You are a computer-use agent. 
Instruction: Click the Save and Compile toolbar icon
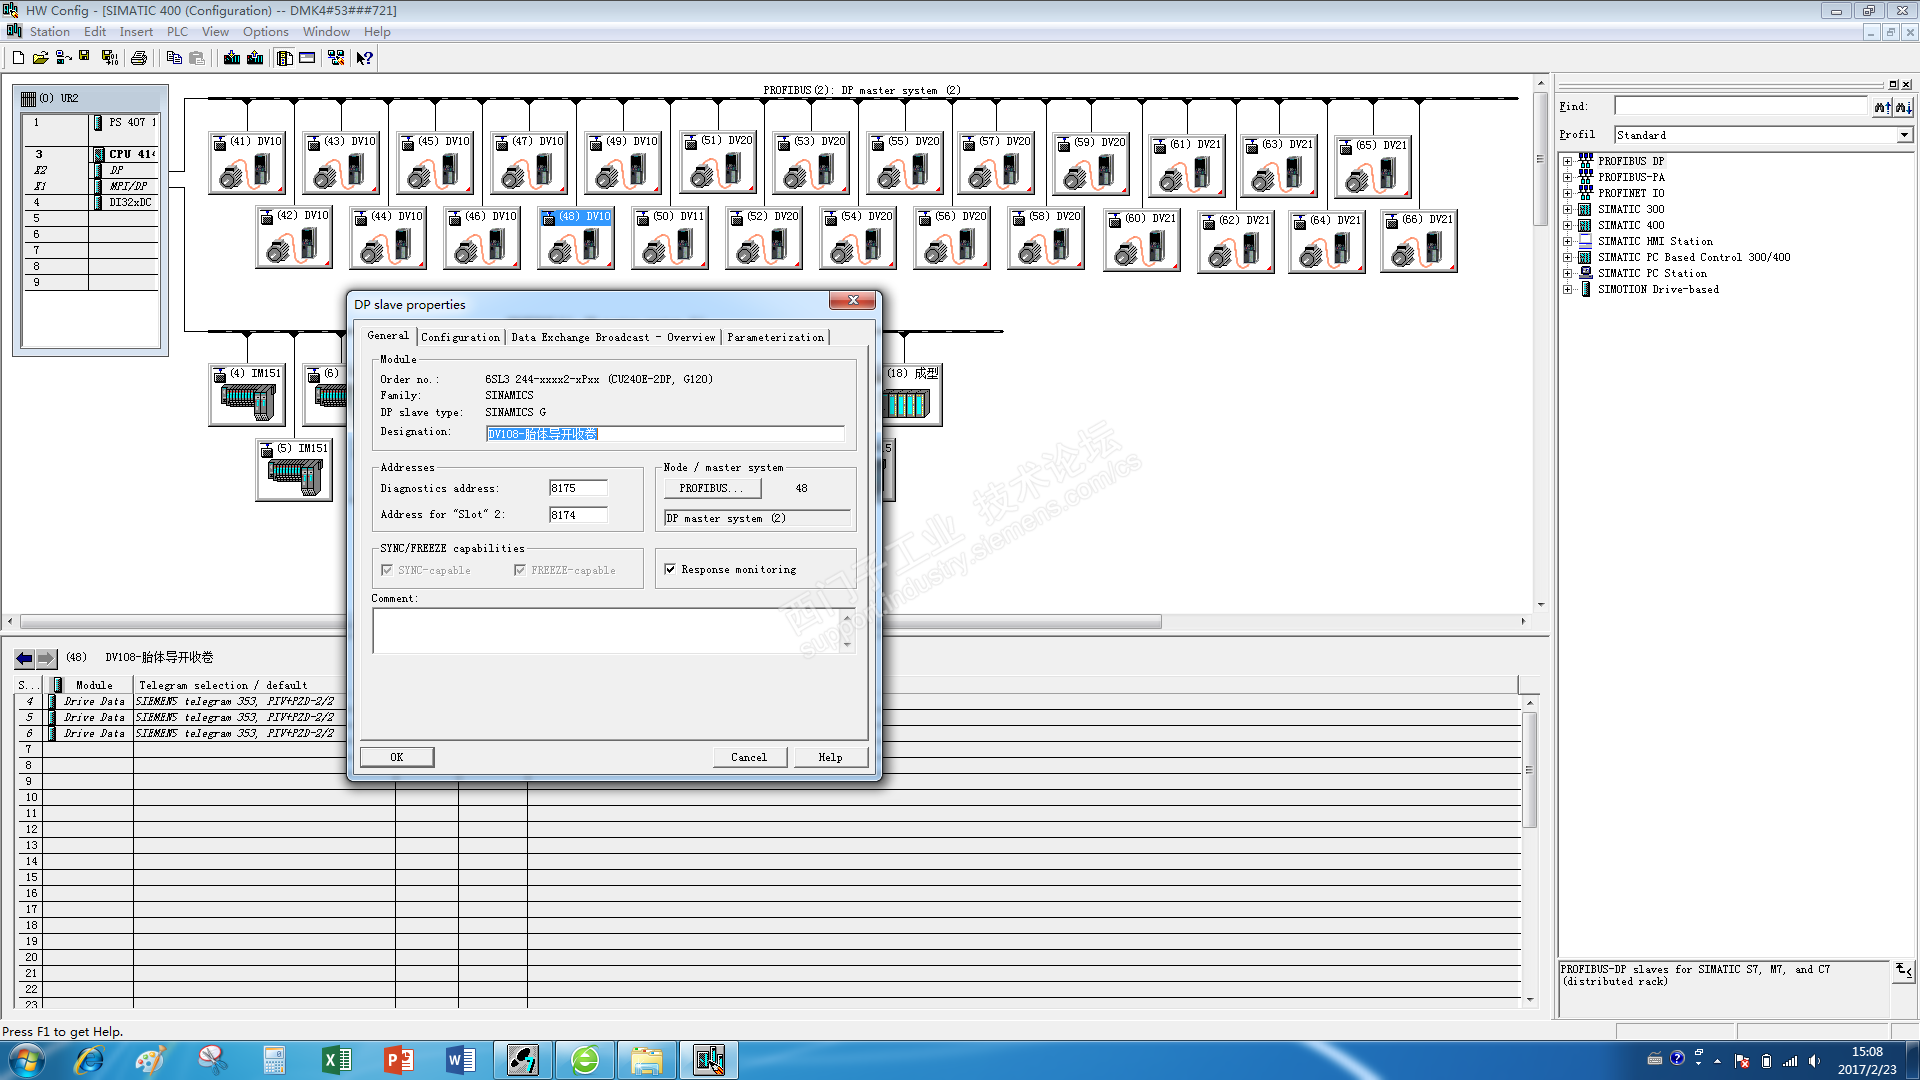coord(110,58)
